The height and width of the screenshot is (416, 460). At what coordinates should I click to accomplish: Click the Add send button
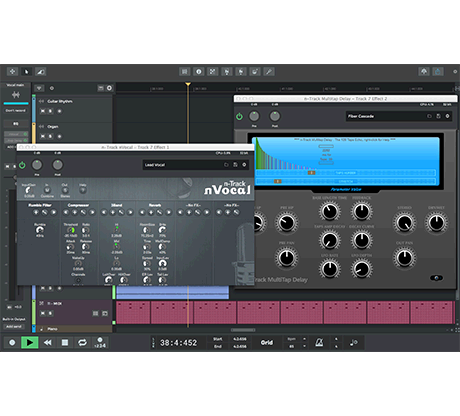(x=14, y=326)
